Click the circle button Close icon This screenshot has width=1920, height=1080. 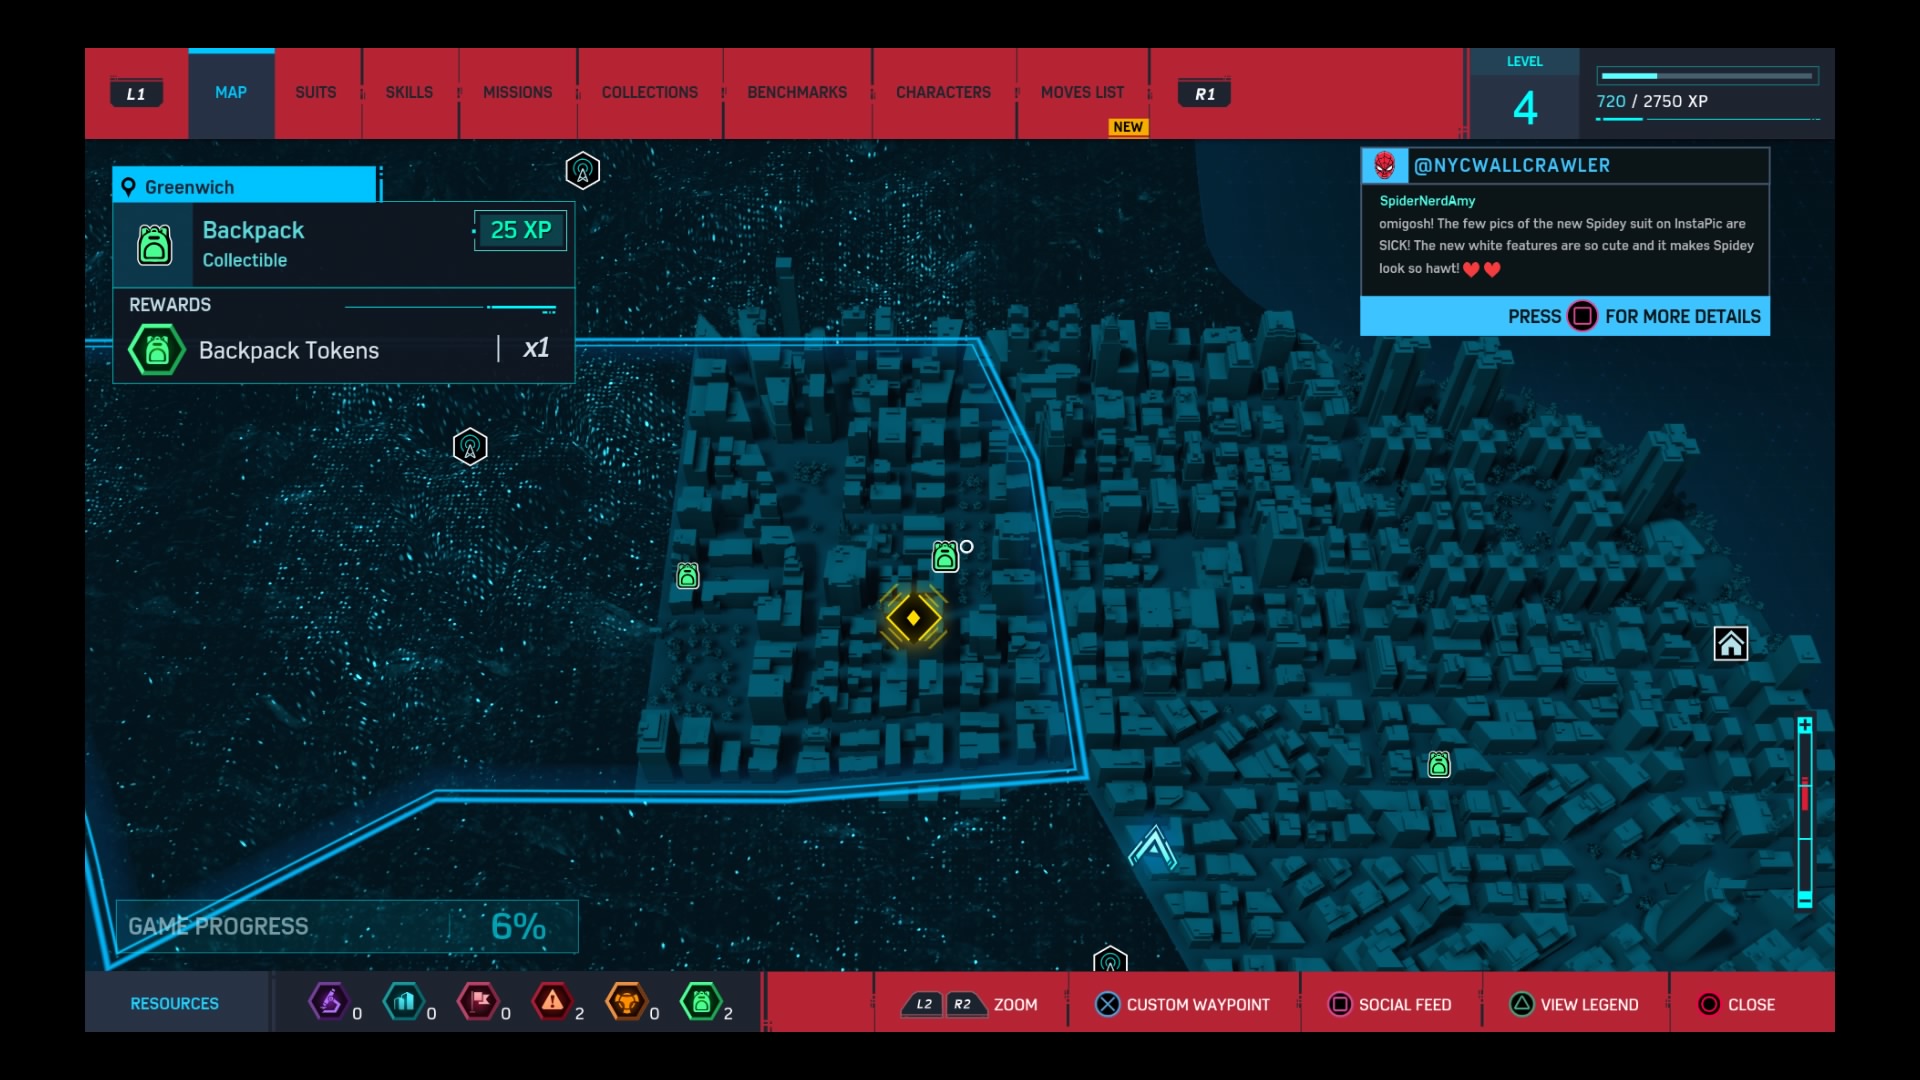coord(1709,1004)
